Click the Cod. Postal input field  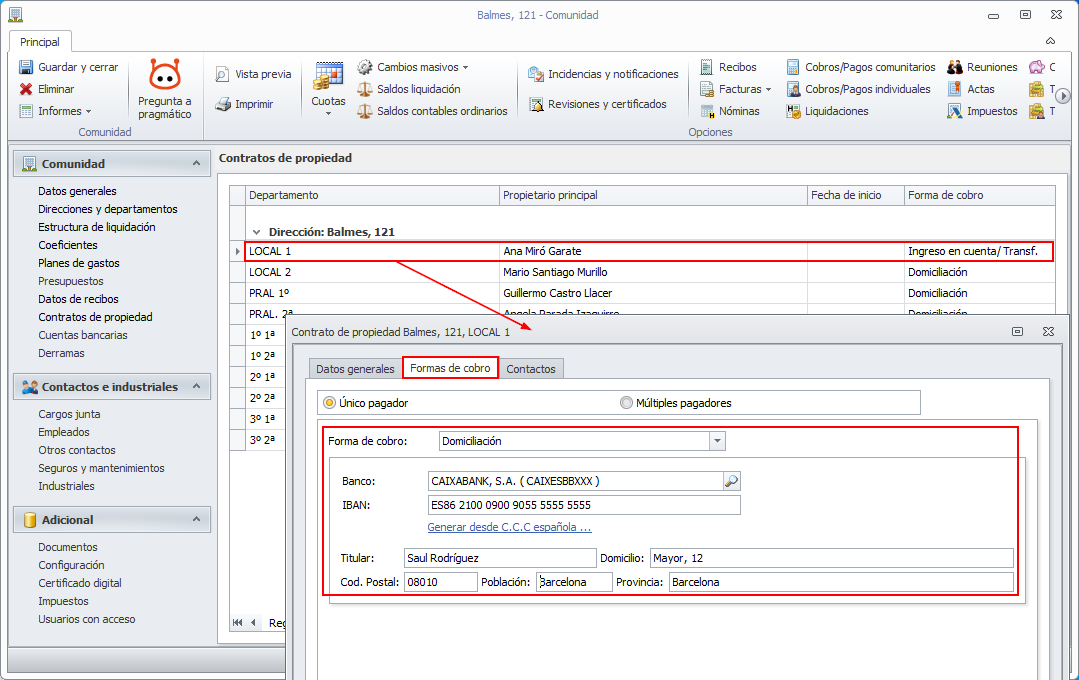pos(440,582)
